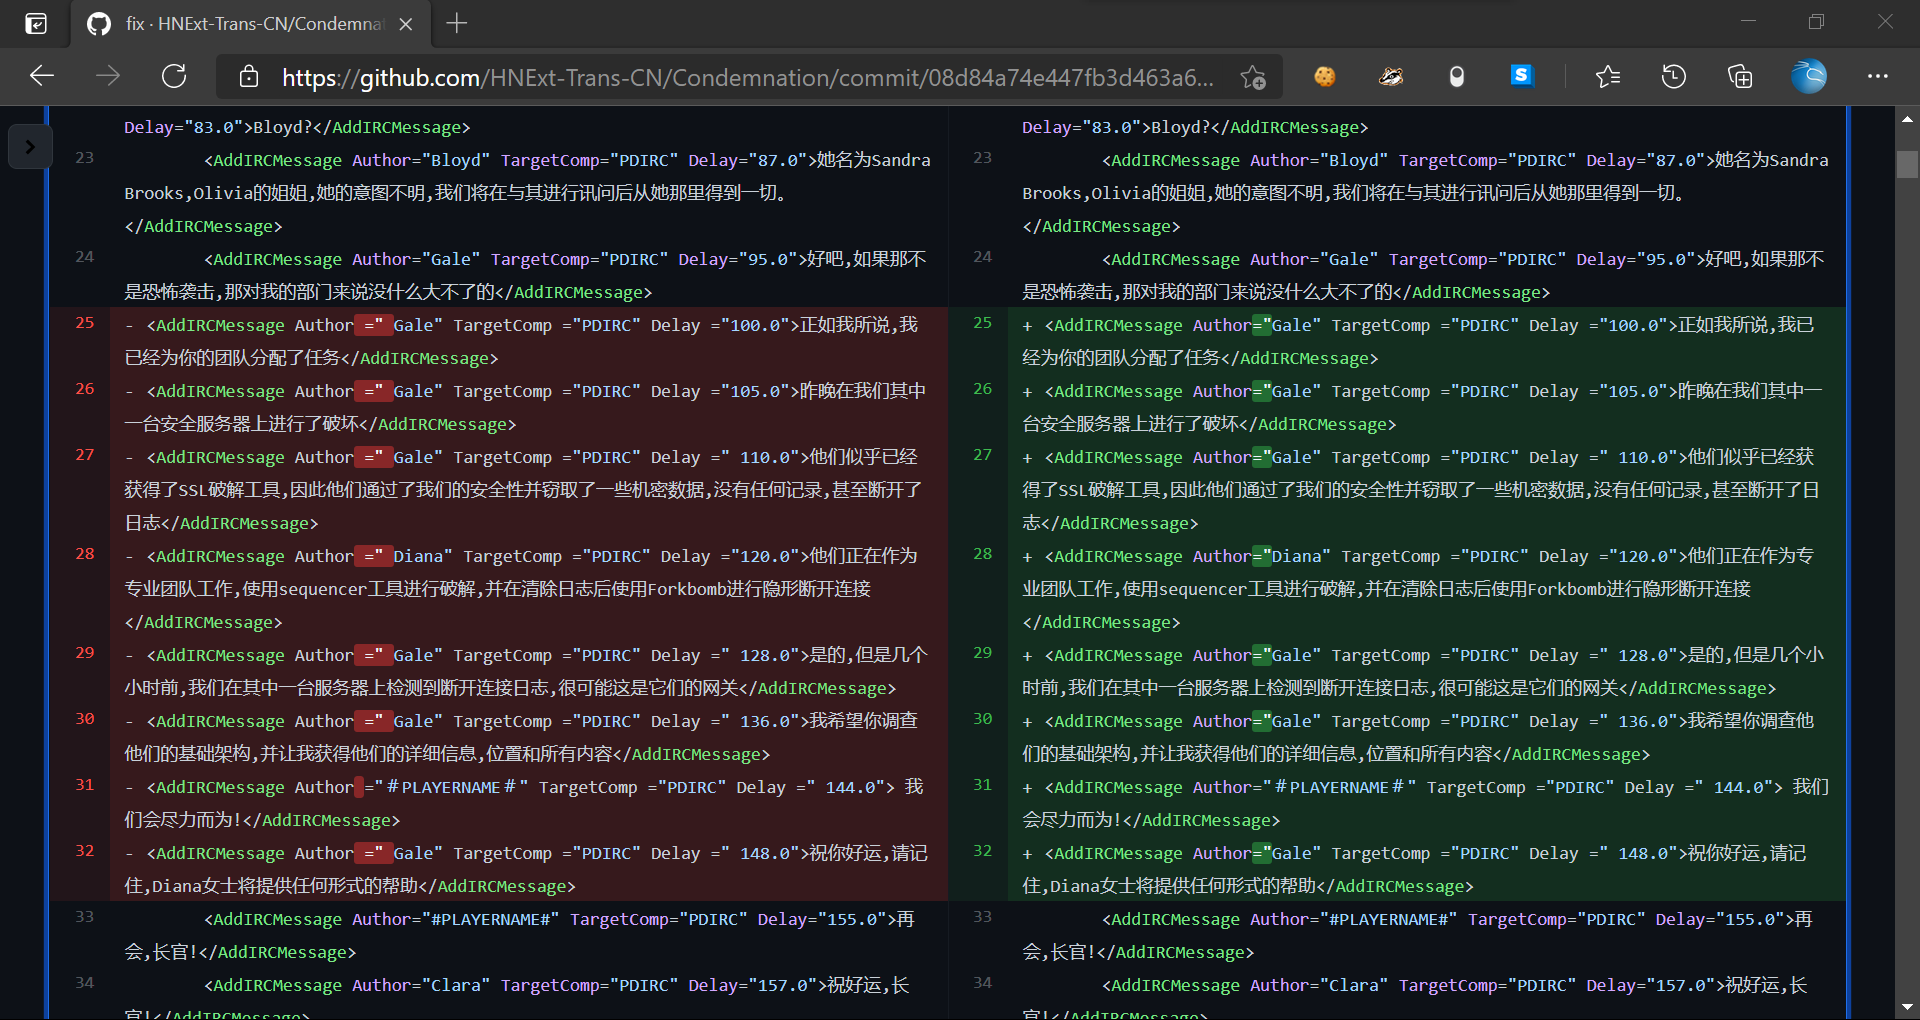1920x1020 pixels.
Task: Open the Favorites list
Action: [x=1608, y=76]
